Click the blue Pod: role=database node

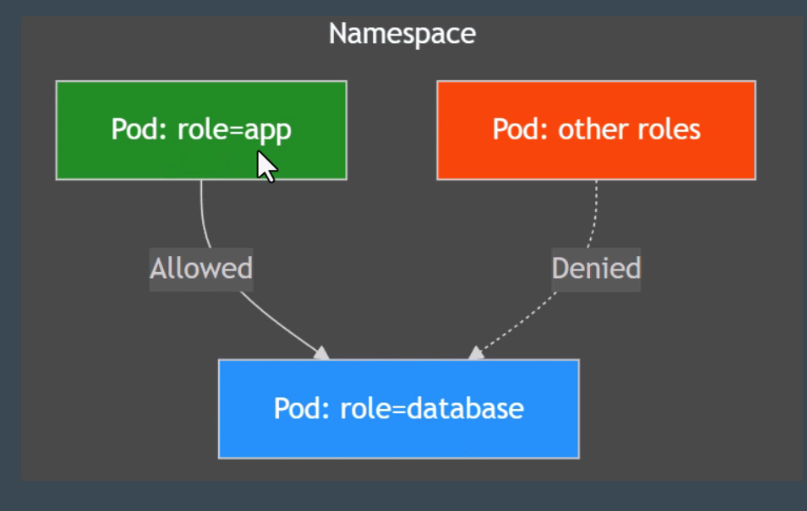[x=398, y=408]
